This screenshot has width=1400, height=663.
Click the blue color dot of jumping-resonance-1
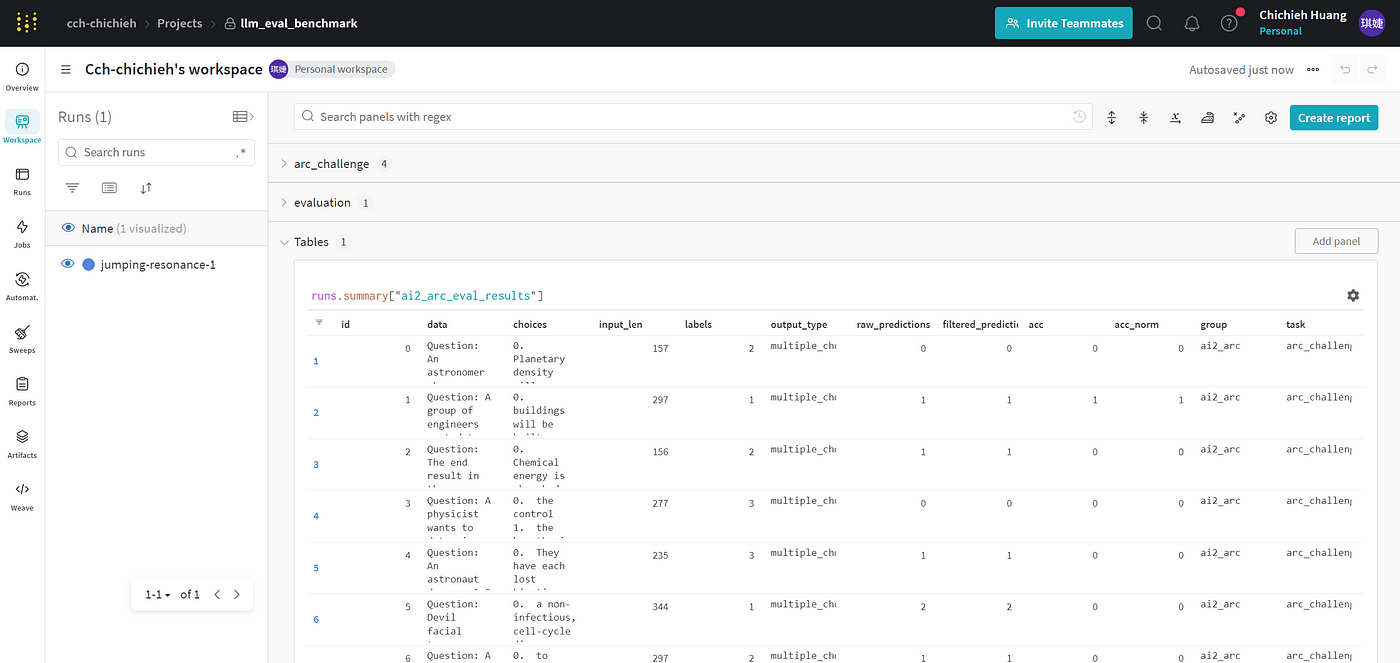pyautogui.click(x=88, y=265)
